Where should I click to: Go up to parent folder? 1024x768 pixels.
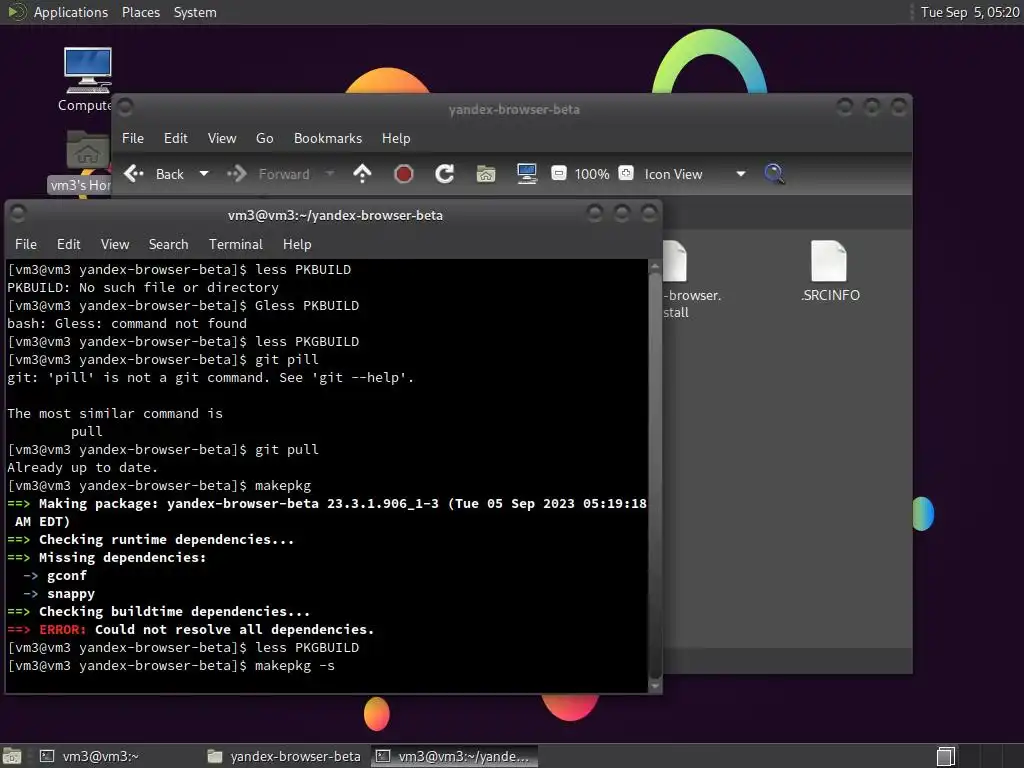click(x=362, y=174)
